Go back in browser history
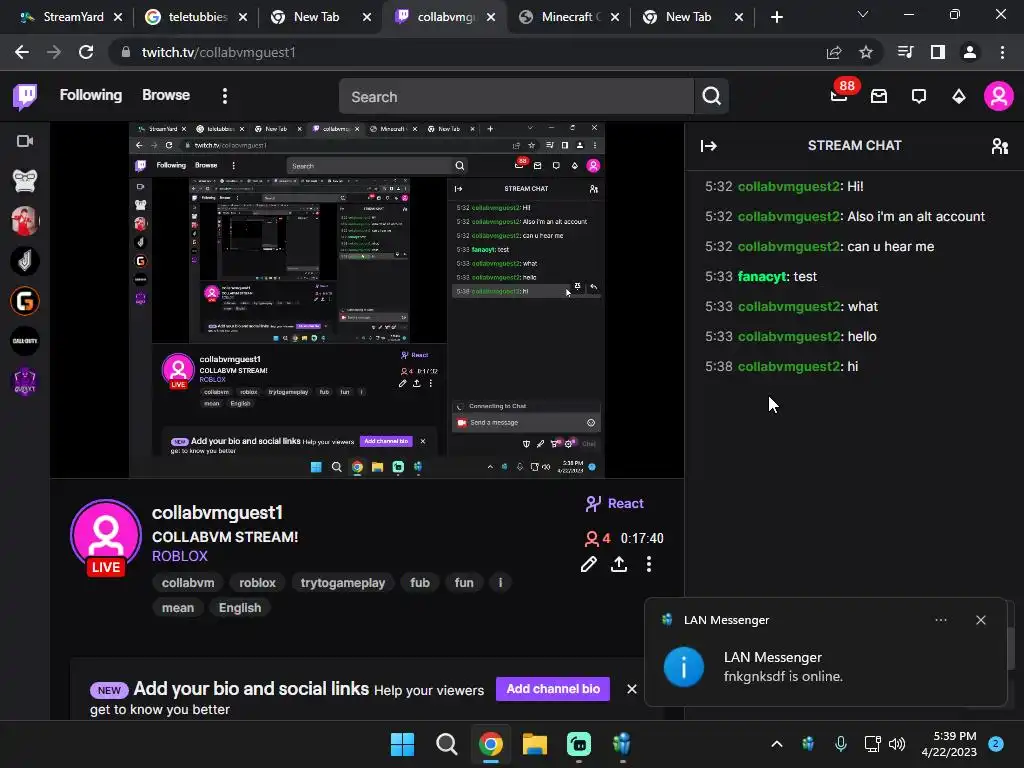1024x768 pixels. tap(22, 52)
